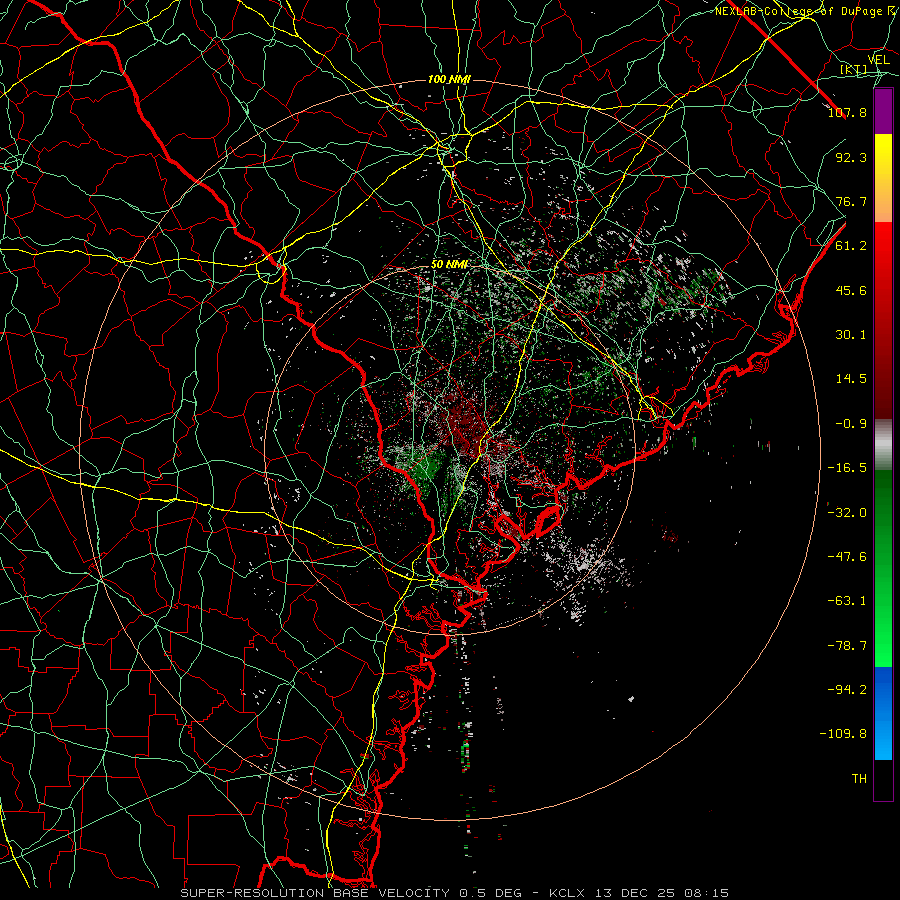This screenshot has height=900, width=900.
Task: Click the 100 NMI range ring label
Action: 449,79
